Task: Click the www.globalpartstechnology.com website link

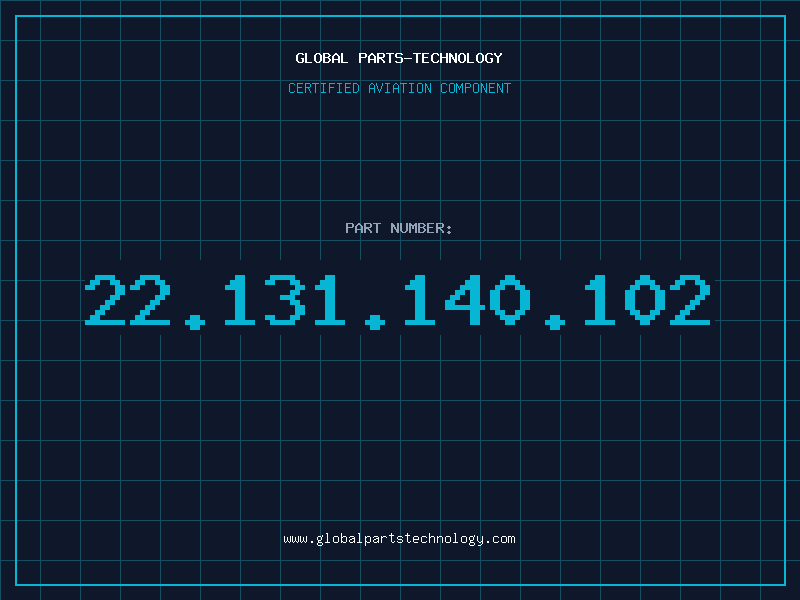Action: [x=399, y=539]
